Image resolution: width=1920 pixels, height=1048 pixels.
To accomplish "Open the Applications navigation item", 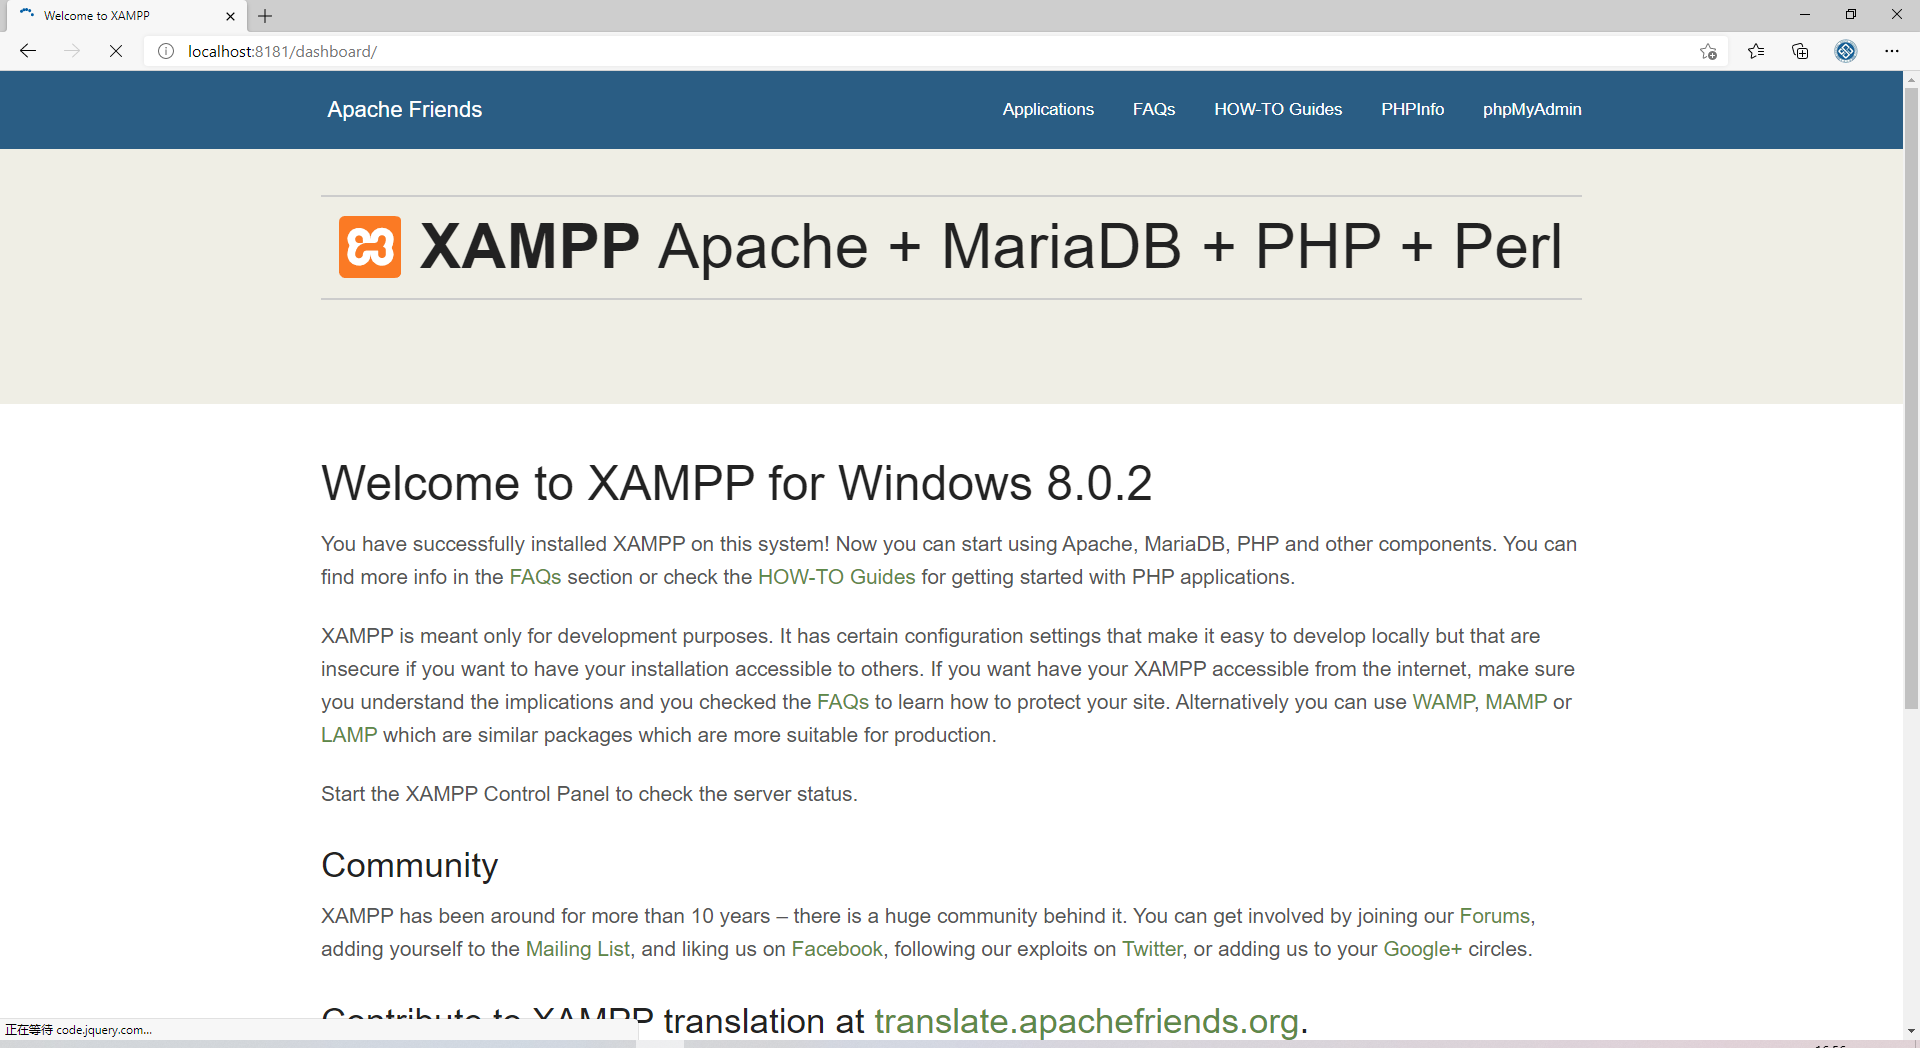I will tap(1047, 109).
